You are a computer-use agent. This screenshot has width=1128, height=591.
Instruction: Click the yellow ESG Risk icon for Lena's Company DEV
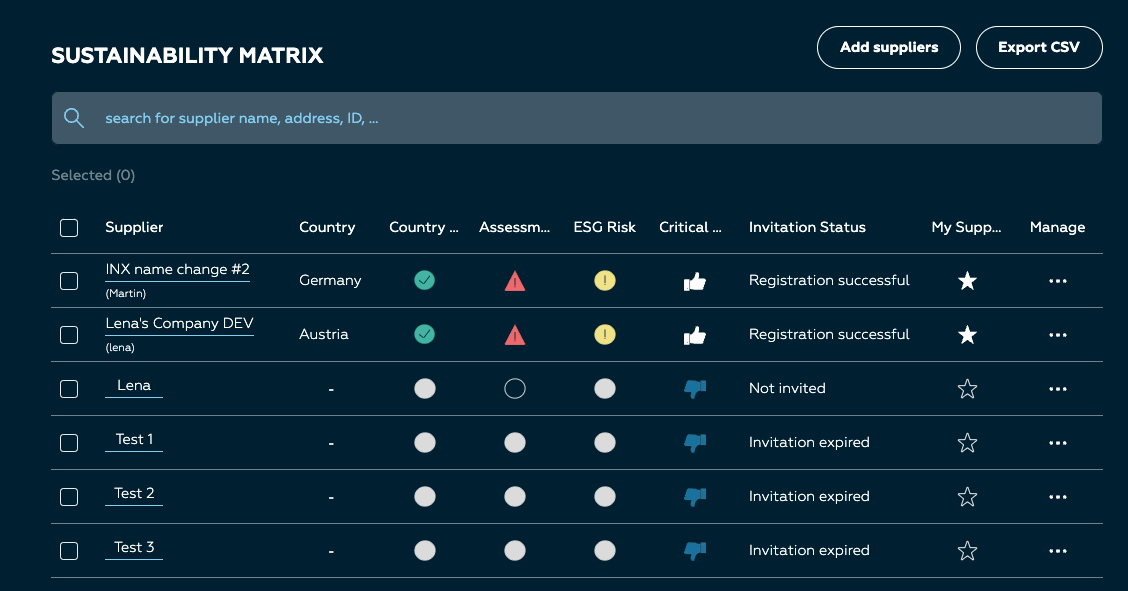point(604,334)
